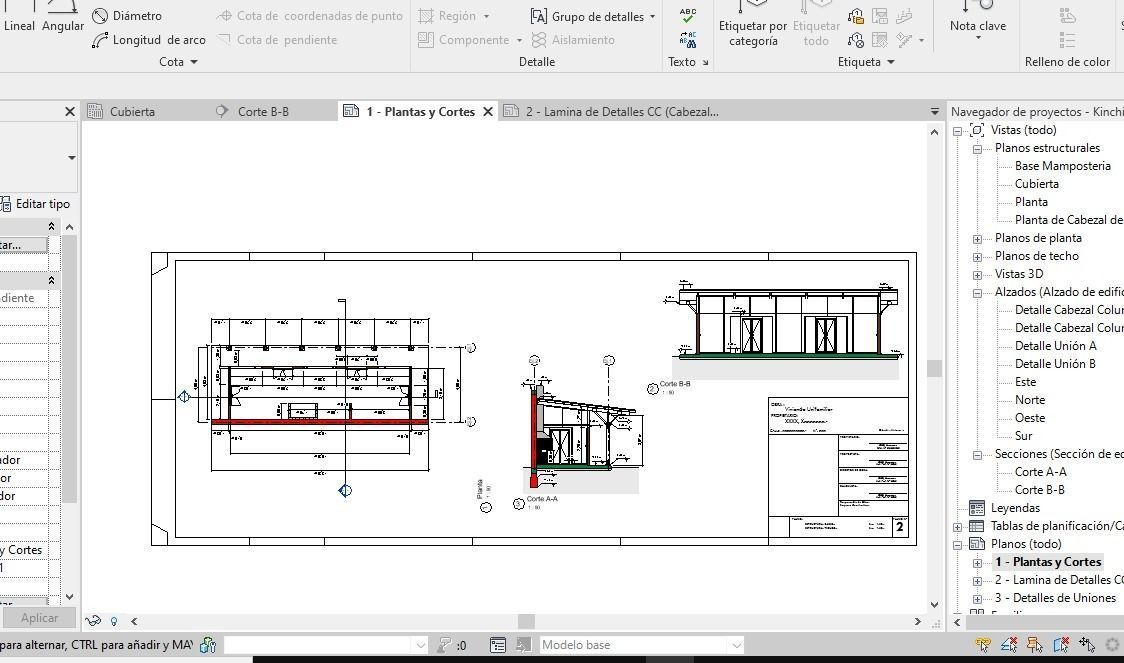The height and width of the screenshot is (663, 1124).
Task: Expand the Planos de techo node
Action: pyautogui.click(x=977, y=257)
